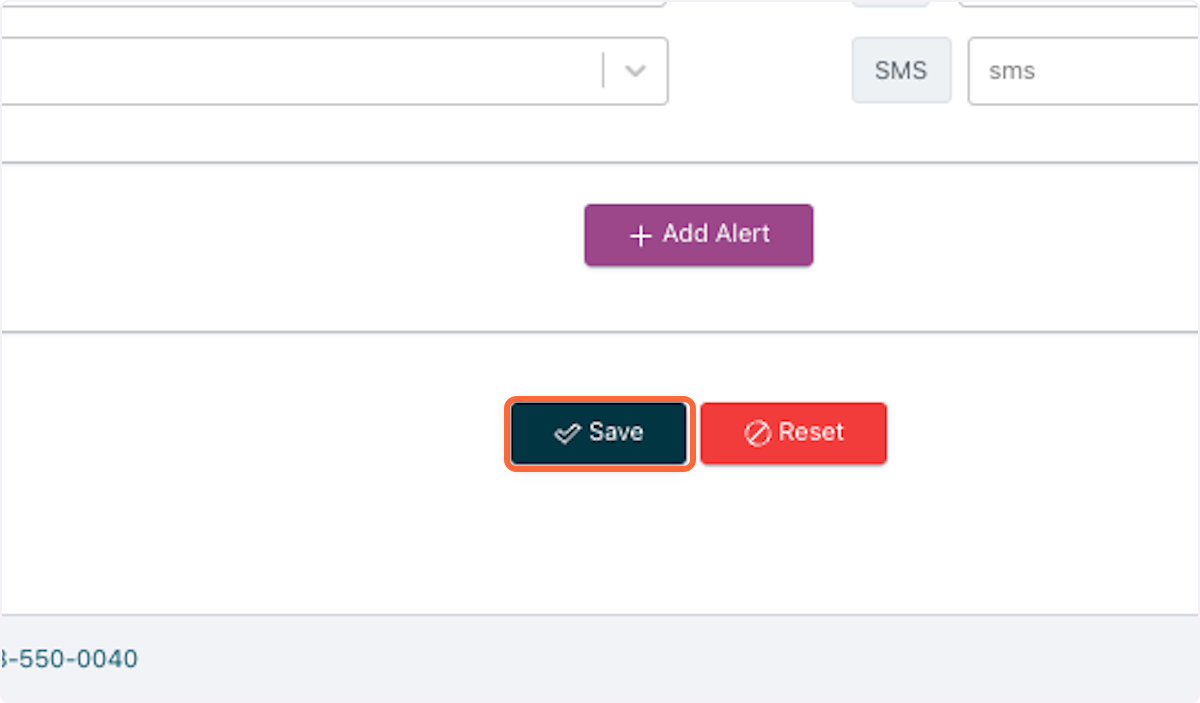Viewport: 1200px width, 703px height.
Task: Click the Reset text label
Action: [x=812, y=432]
